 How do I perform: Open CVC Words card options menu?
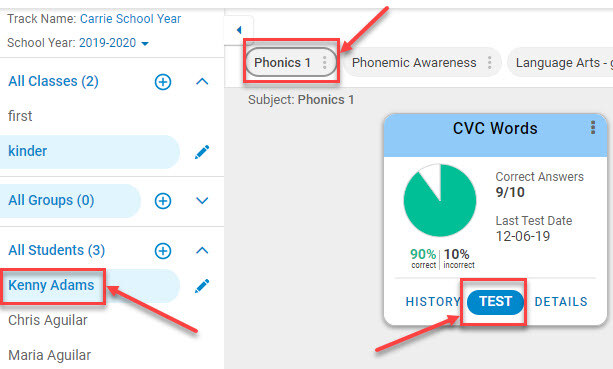pyautogui.click(x=593, y=127)
